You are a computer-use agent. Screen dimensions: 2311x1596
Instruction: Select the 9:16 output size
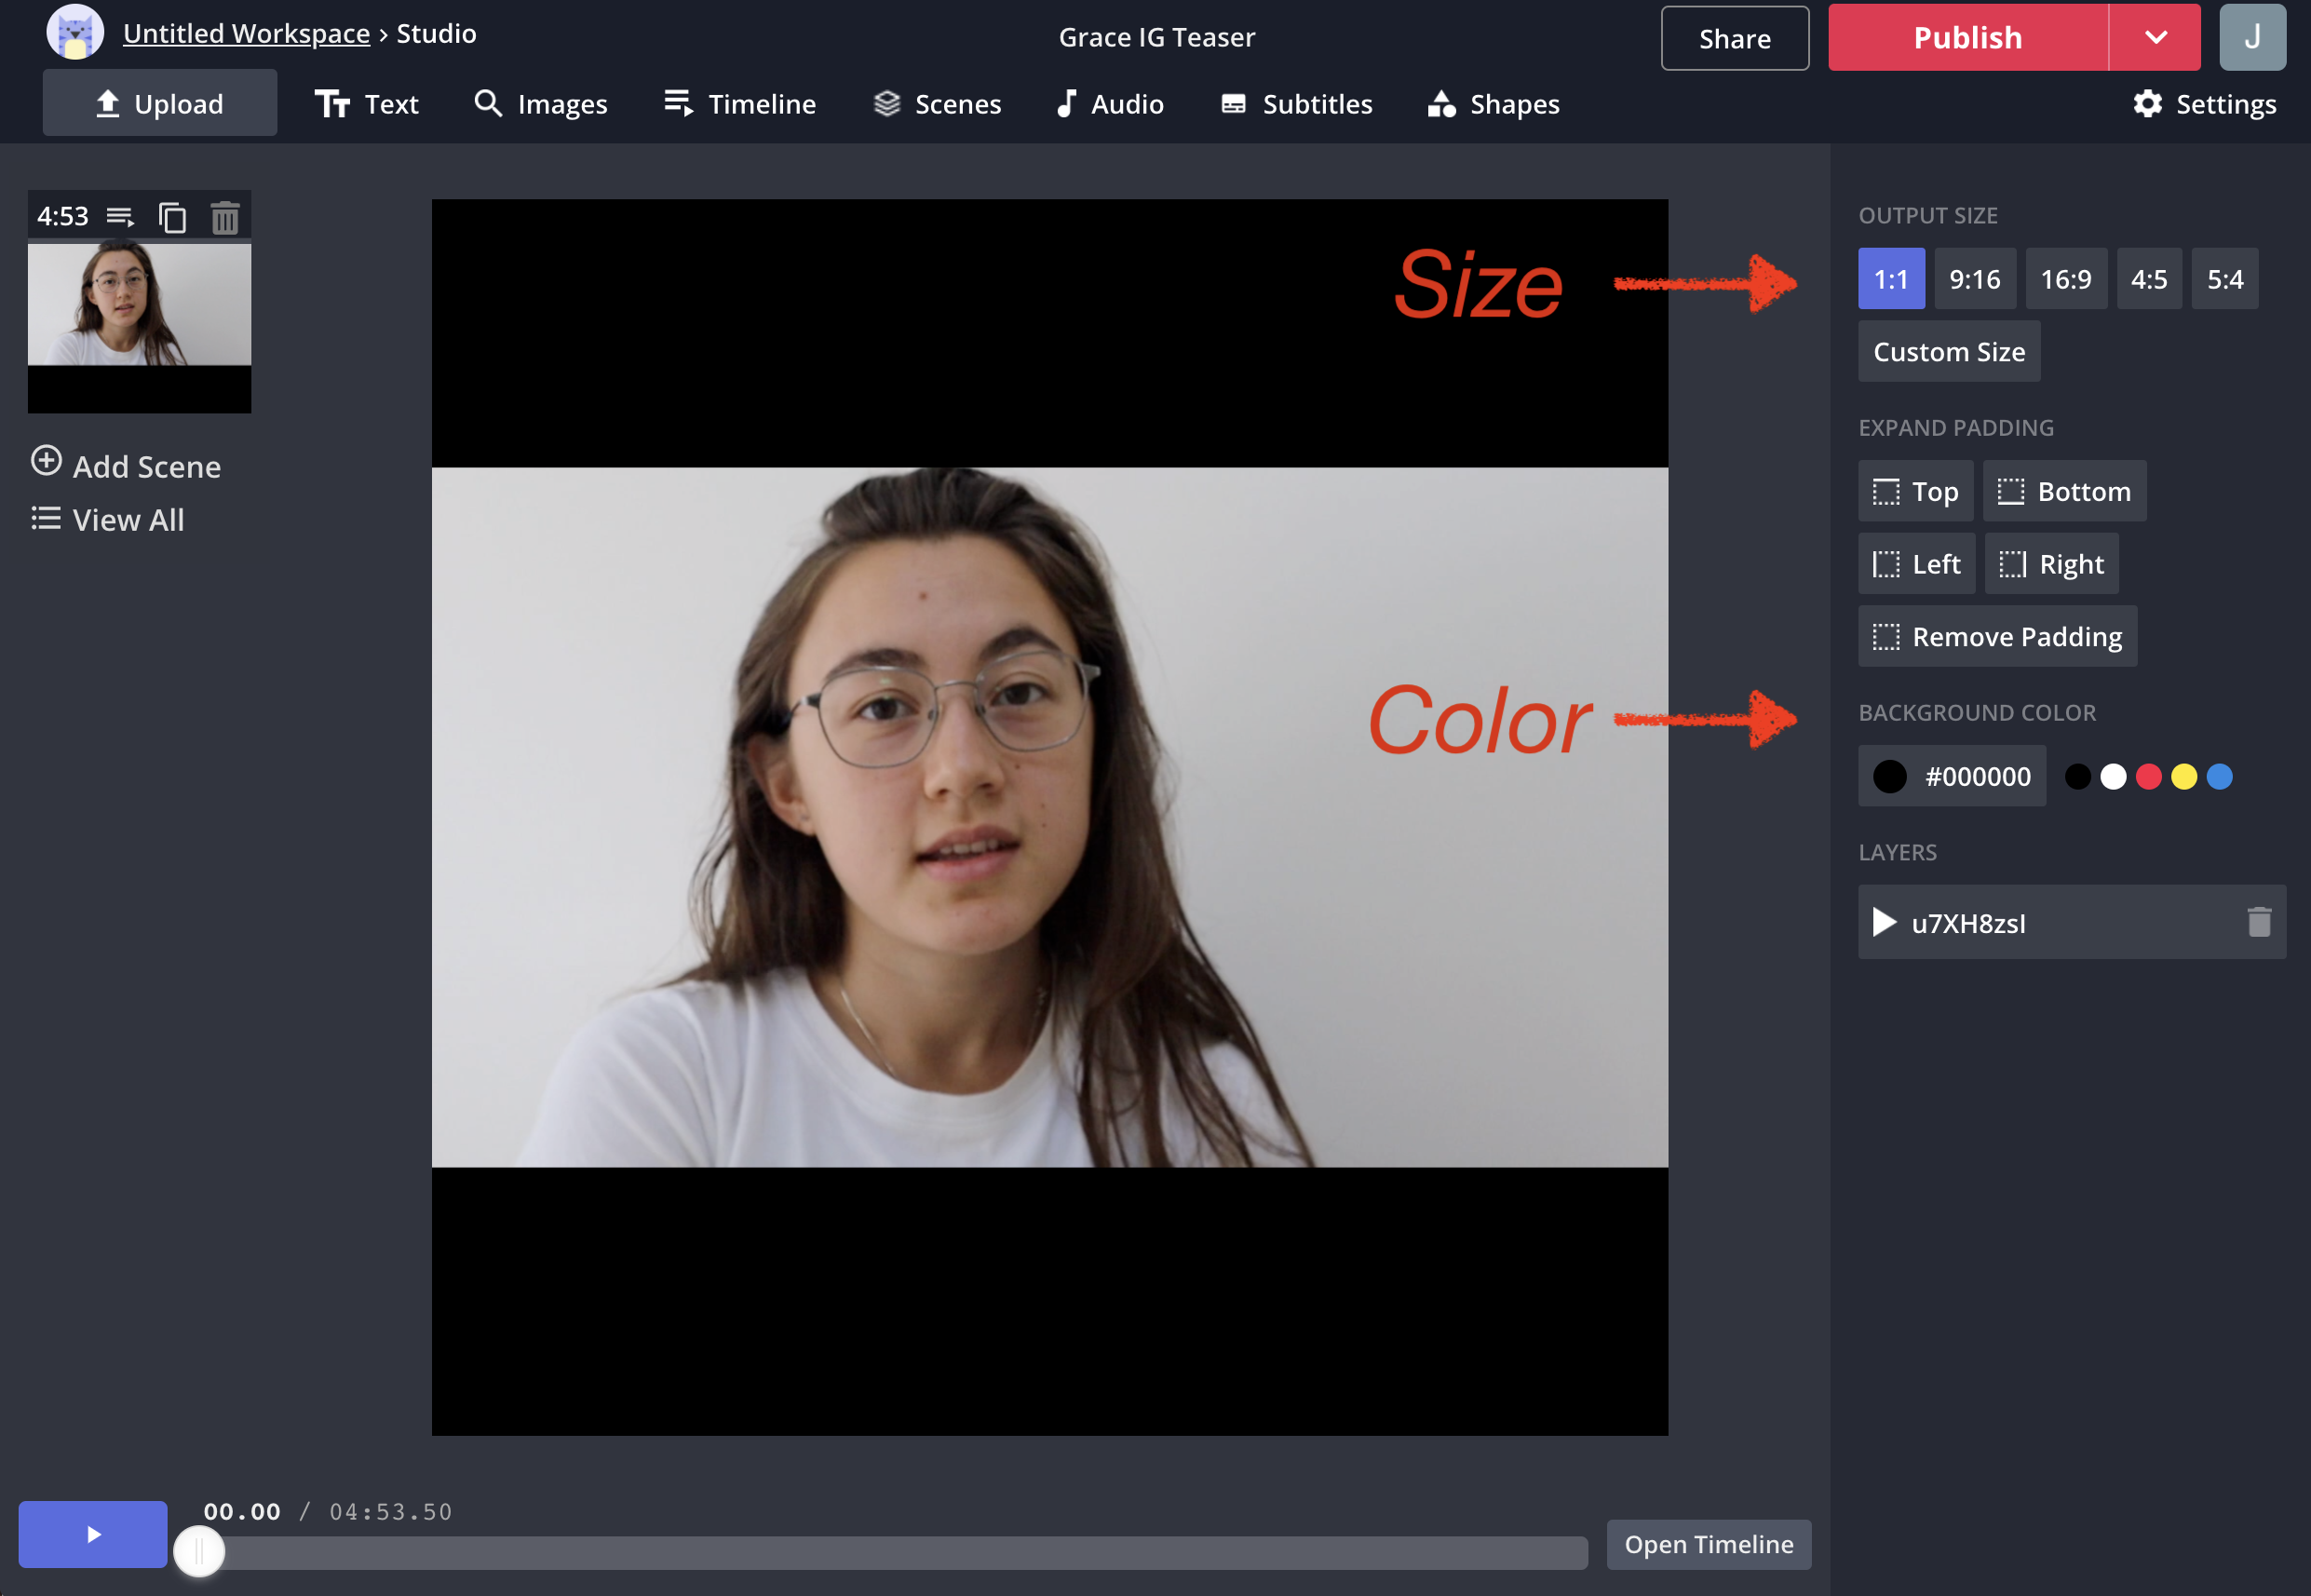(1974, 279)
